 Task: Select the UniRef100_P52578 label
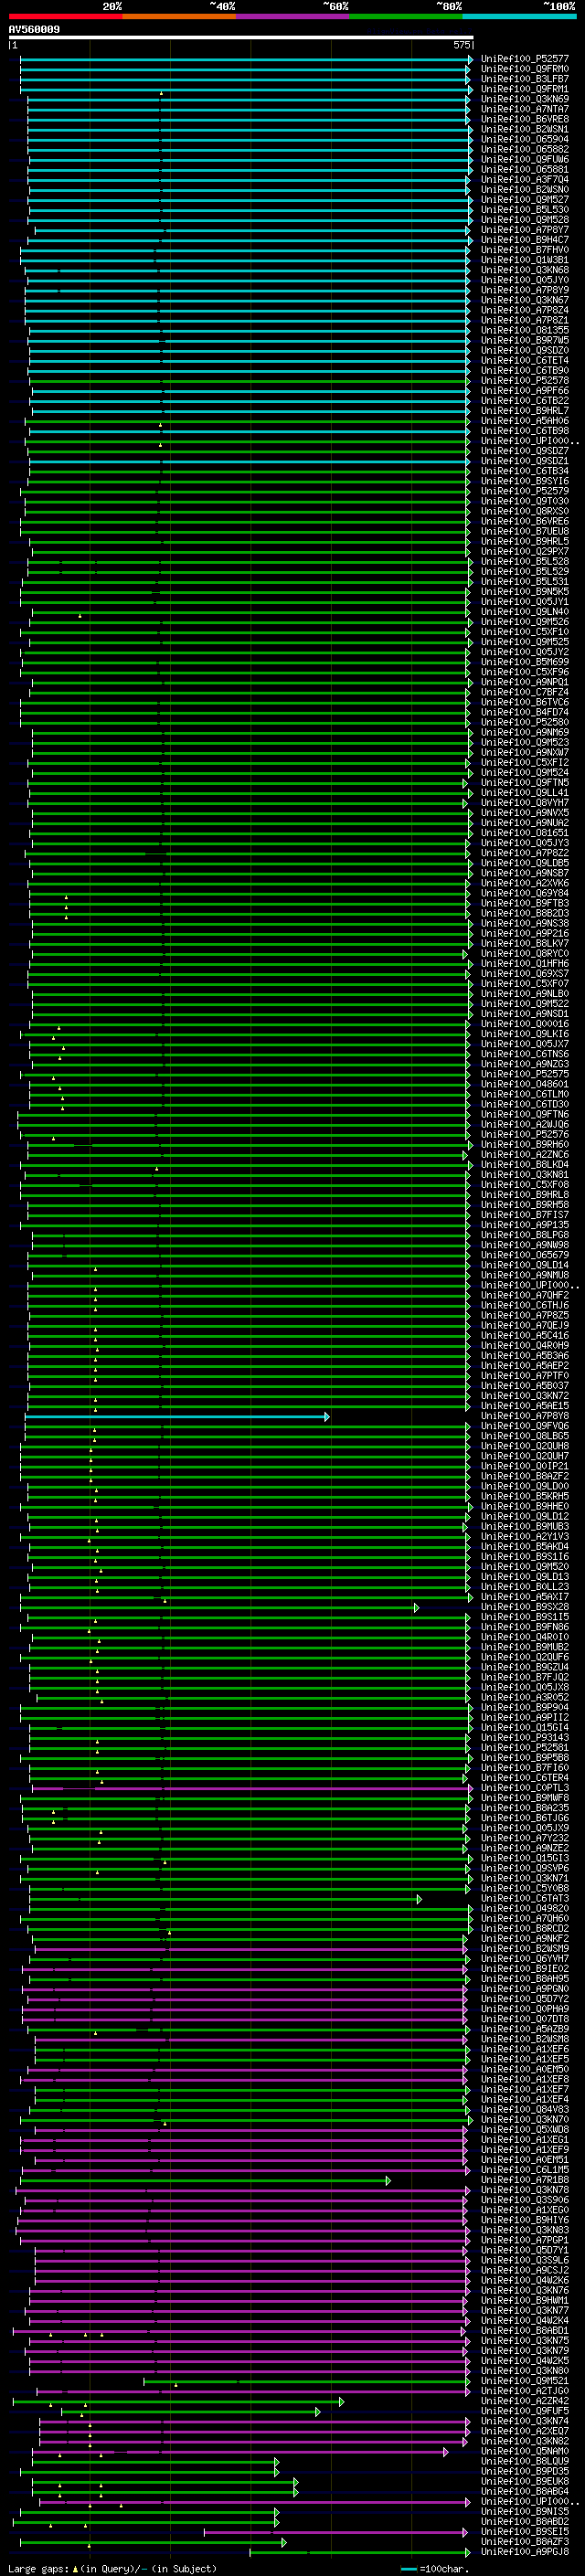coord(525,381)
